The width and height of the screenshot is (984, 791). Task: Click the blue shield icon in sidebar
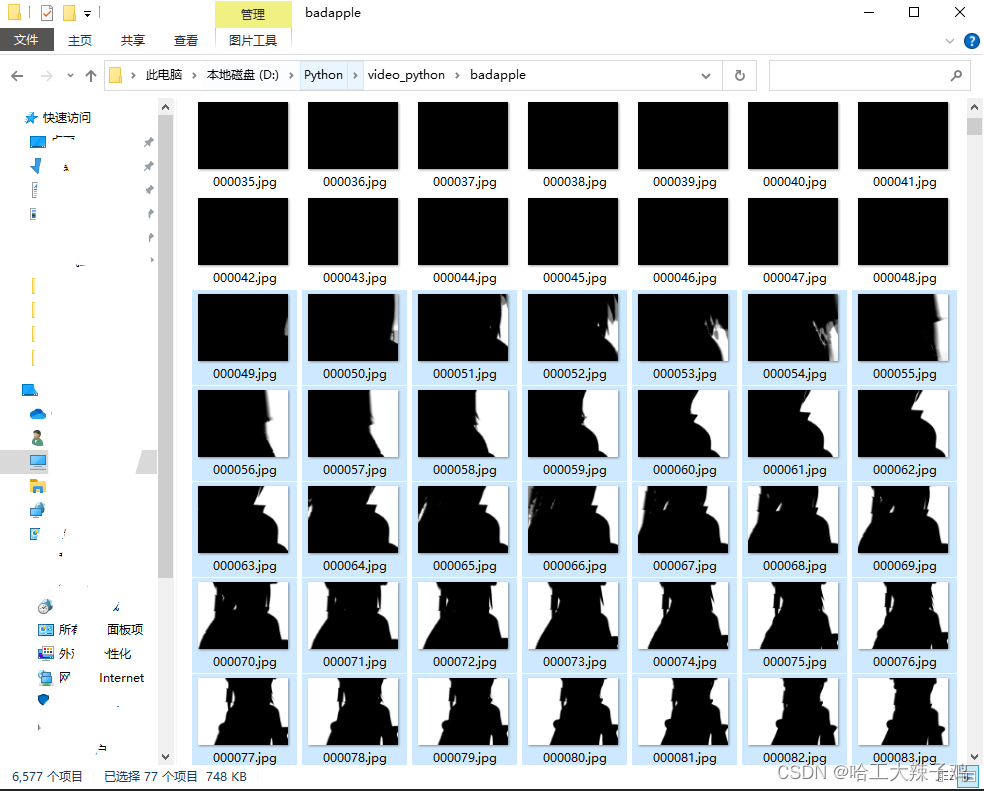tap(43, 699)
